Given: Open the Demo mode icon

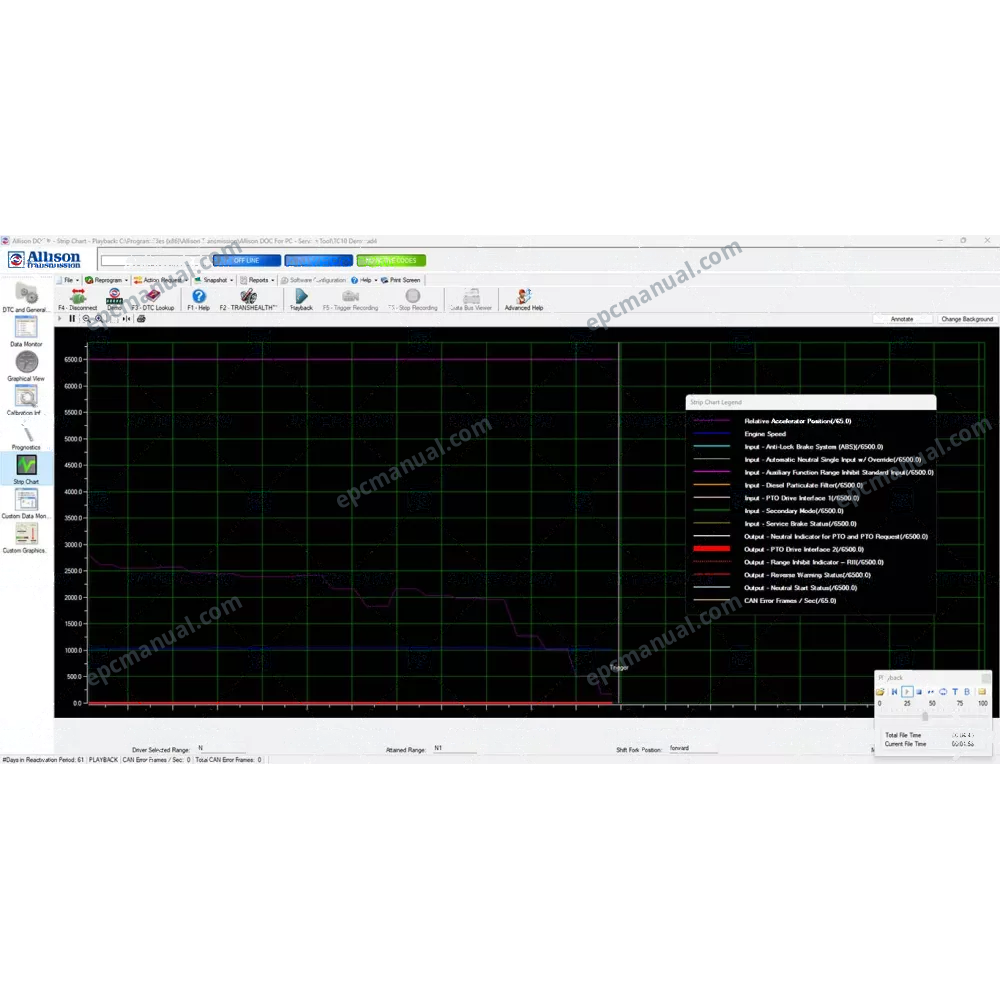Looking at the screenshot, I should pyautogui.click(x=115, y=295).
